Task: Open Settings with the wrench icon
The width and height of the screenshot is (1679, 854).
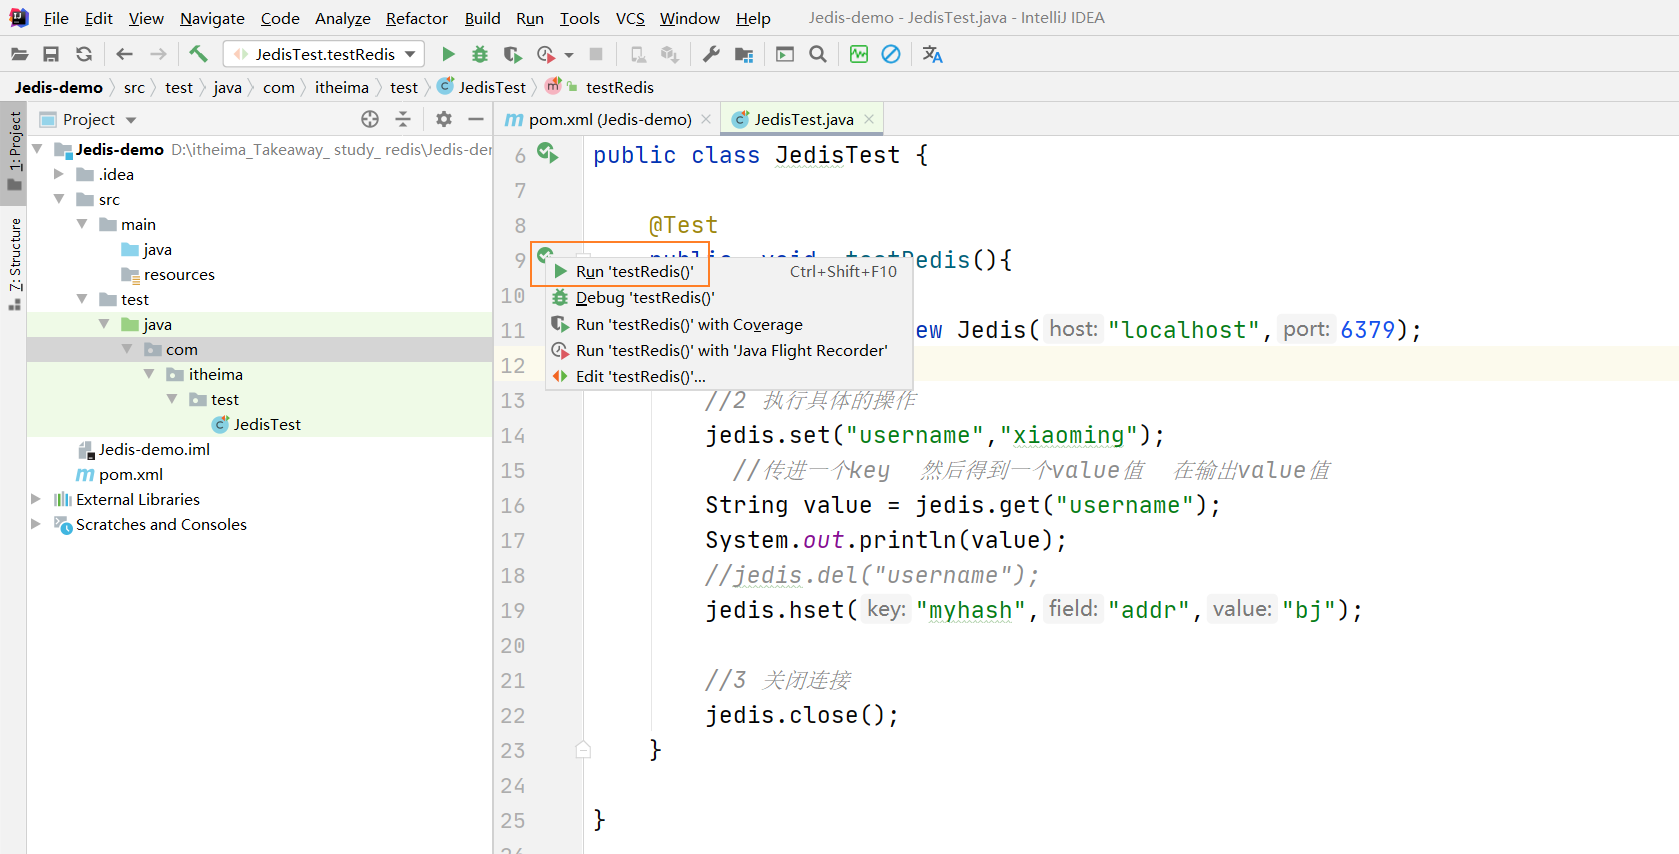Action: pyautogui.click(x=711, y=54)
